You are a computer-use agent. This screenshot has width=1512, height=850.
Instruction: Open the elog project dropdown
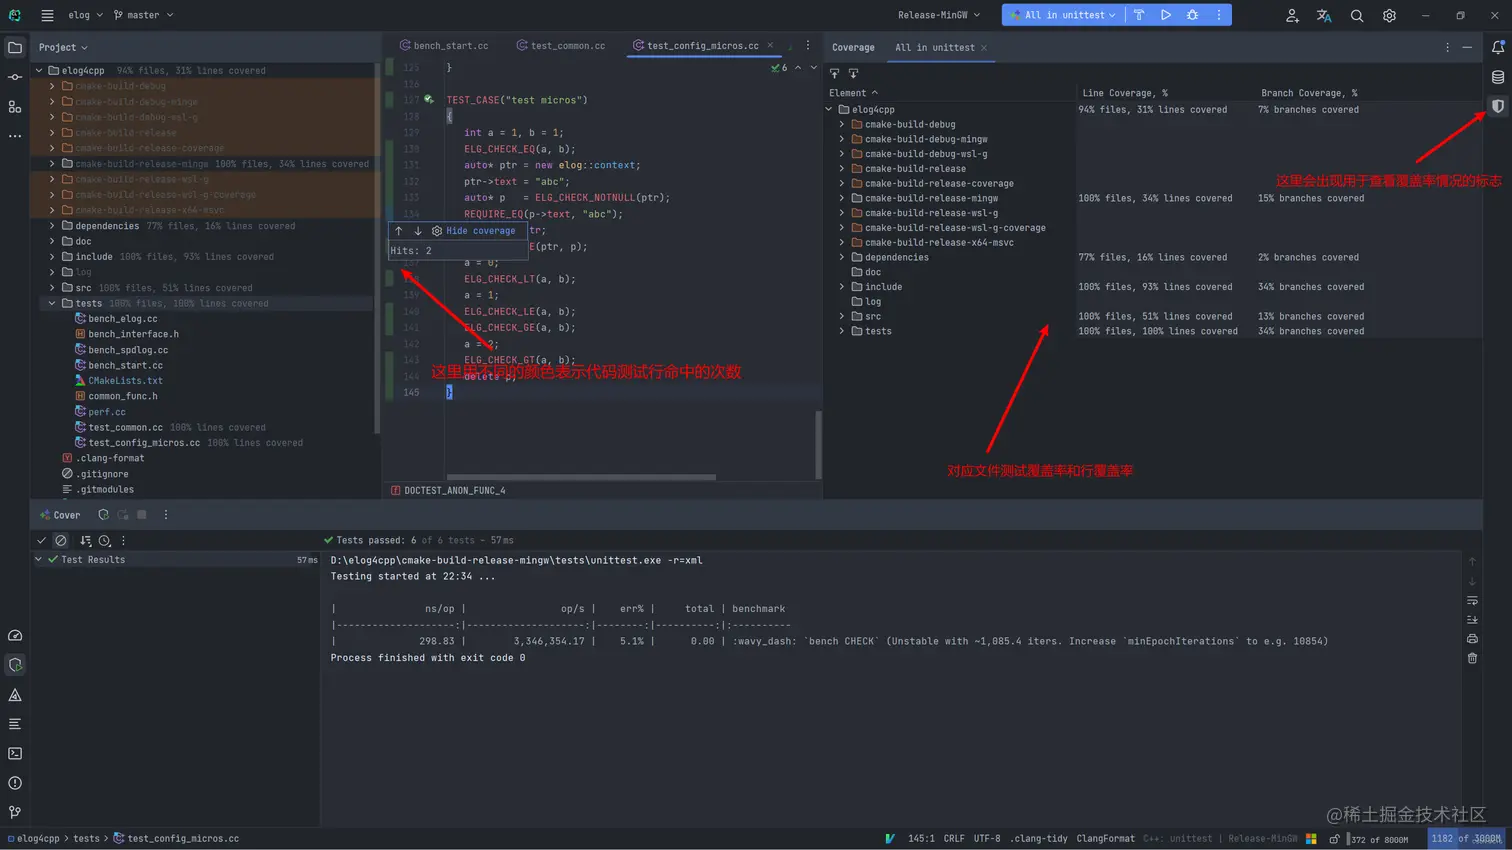[x=85, y=15]
